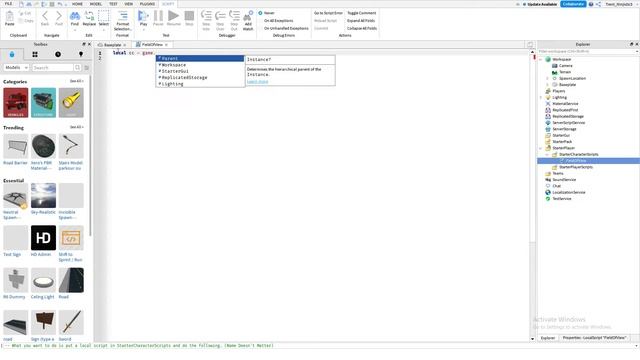This screenshot has width=640, height=360.
Task: Click See All next to Trending
Action: click(76, 127)
